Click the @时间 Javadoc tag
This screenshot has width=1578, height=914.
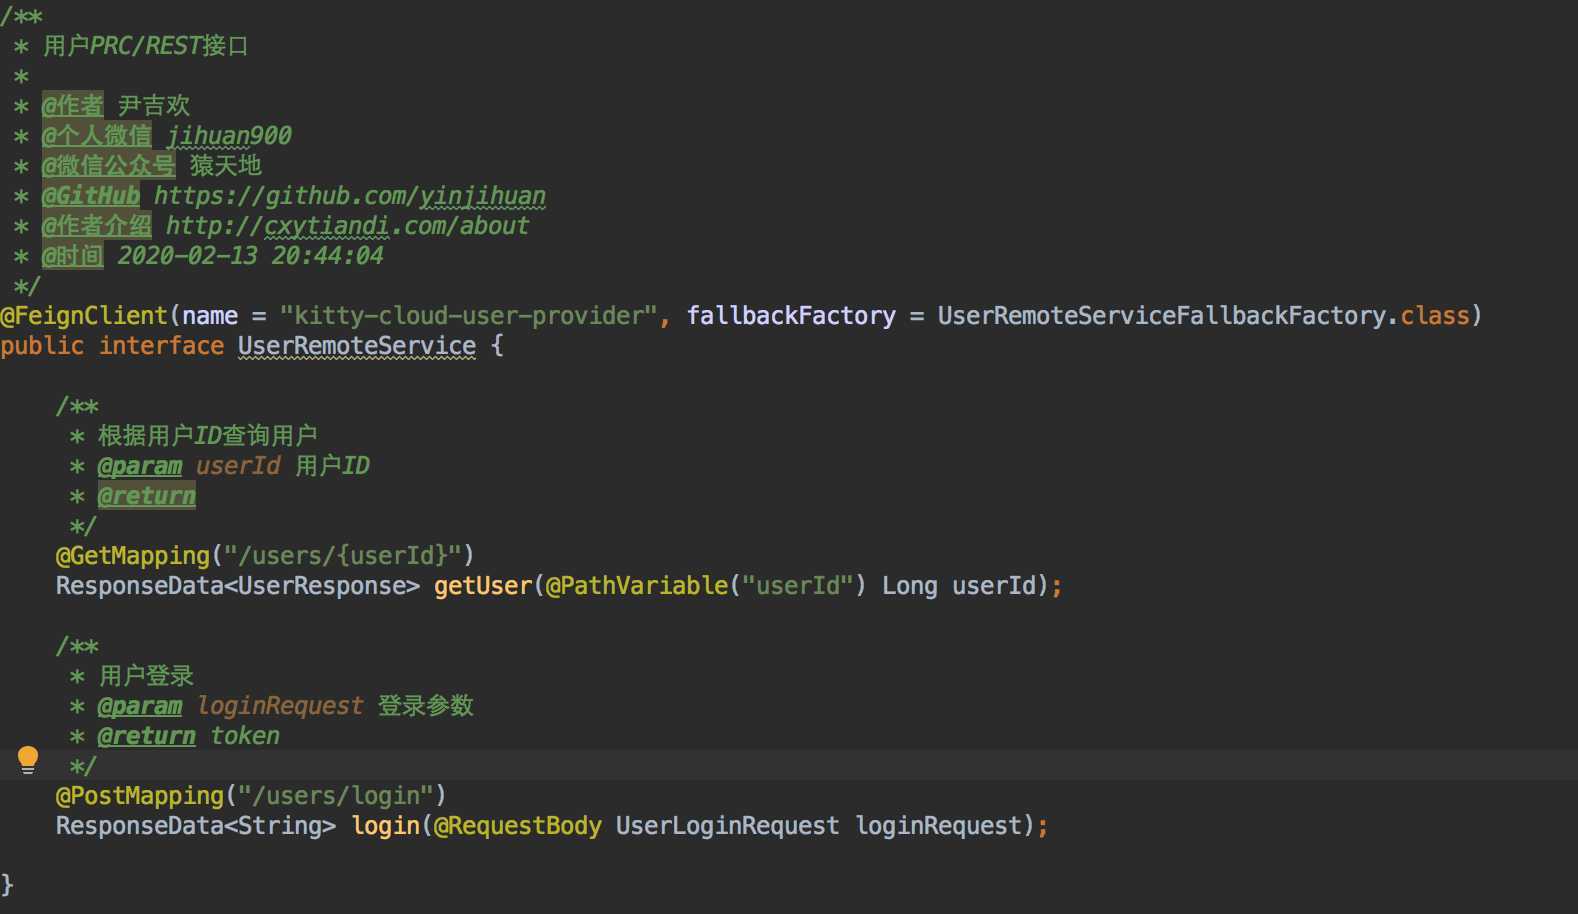73,256
